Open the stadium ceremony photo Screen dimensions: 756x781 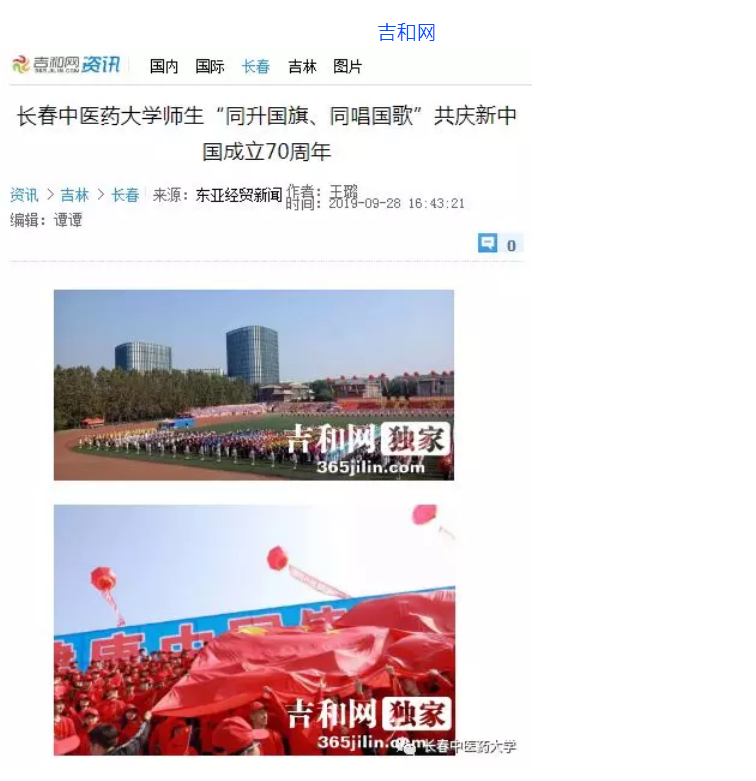[x=254, y=385]
